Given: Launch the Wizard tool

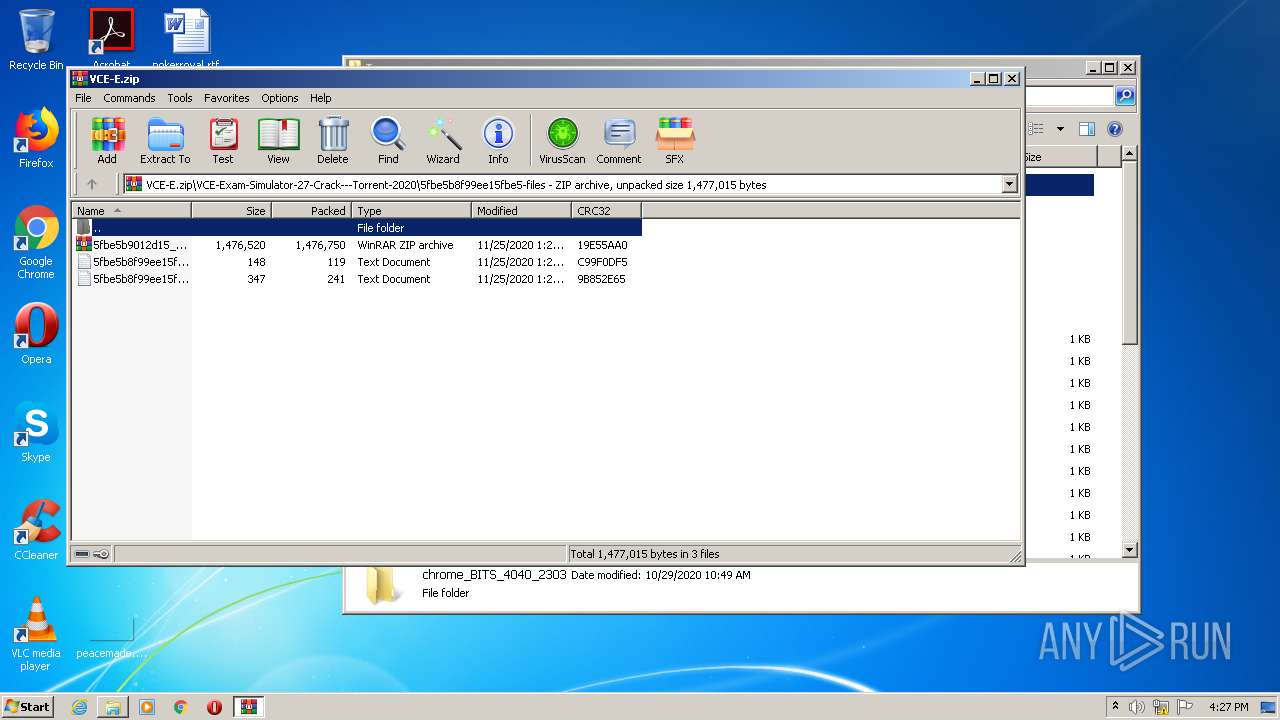Looking at the screenshot, I should [443, 140].
